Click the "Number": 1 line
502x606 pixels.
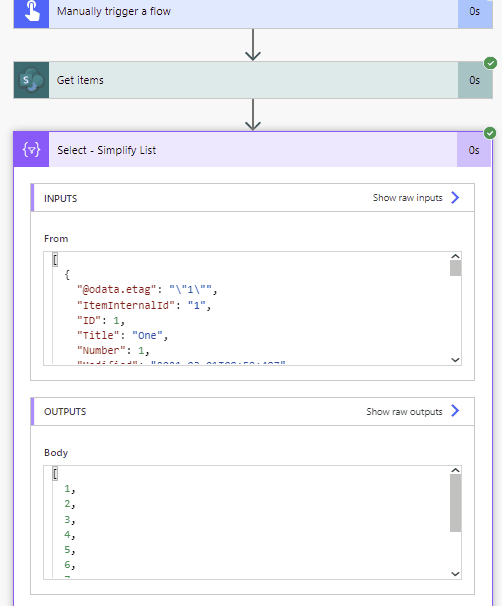click(113, 350)
